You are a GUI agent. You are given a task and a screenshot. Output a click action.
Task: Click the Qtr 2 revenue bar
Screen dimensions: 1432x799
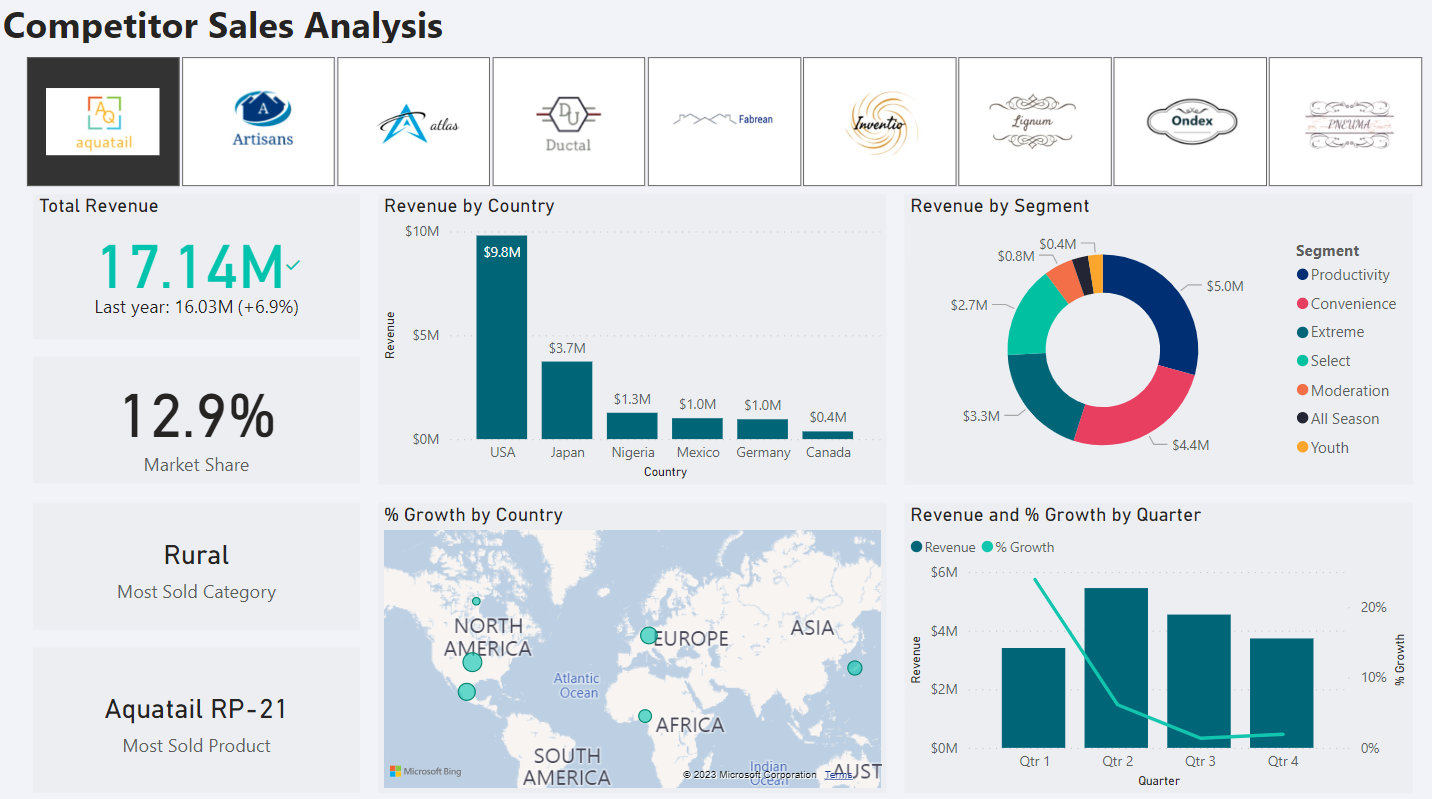[1116, 668]
